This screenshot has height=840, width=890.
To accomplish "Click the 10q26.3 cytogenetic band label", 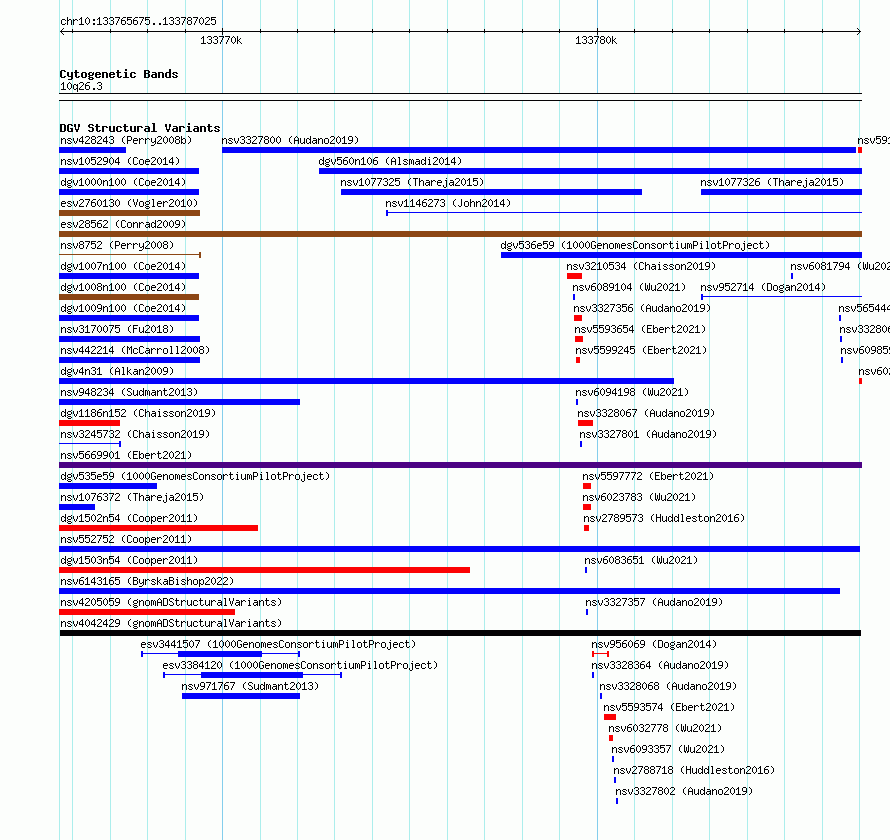I will 81,86.
